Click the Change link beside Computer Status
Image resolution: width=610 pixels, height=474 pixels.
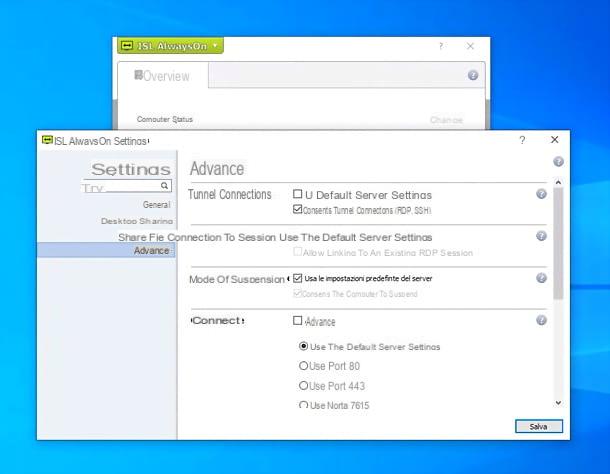click(446, 119)
